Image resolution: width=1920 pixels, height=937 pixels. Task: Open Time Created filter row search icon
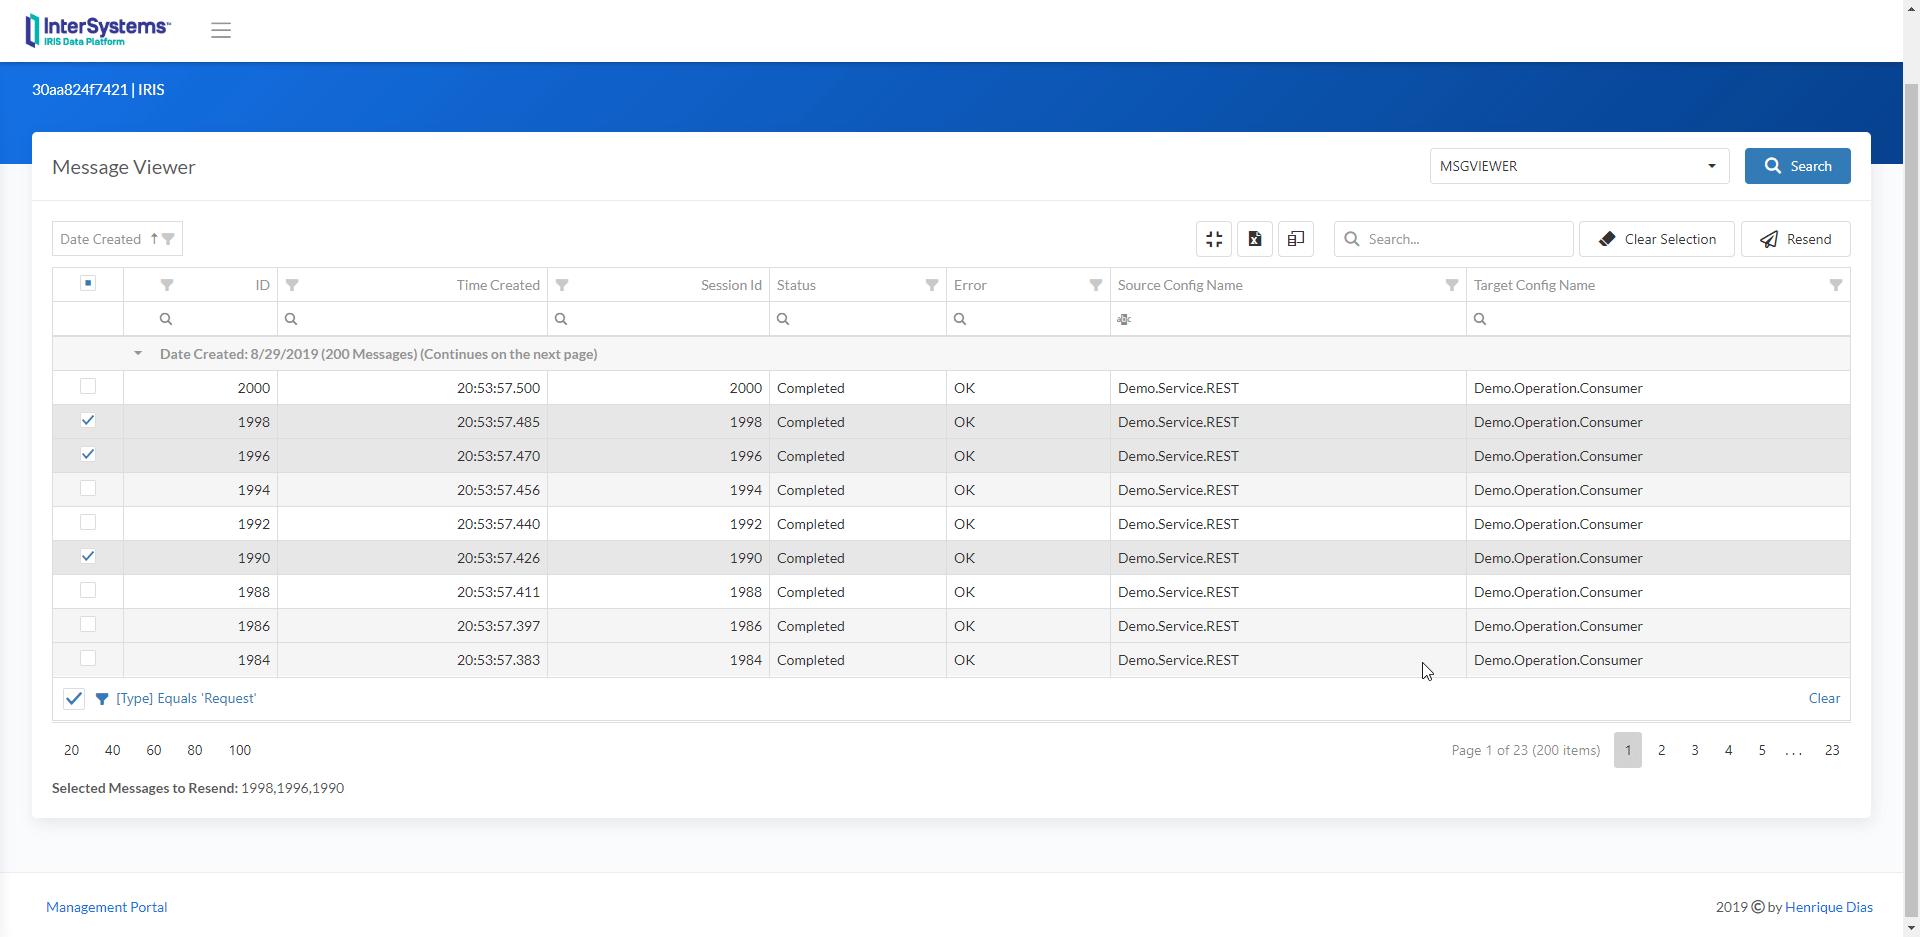291,319
